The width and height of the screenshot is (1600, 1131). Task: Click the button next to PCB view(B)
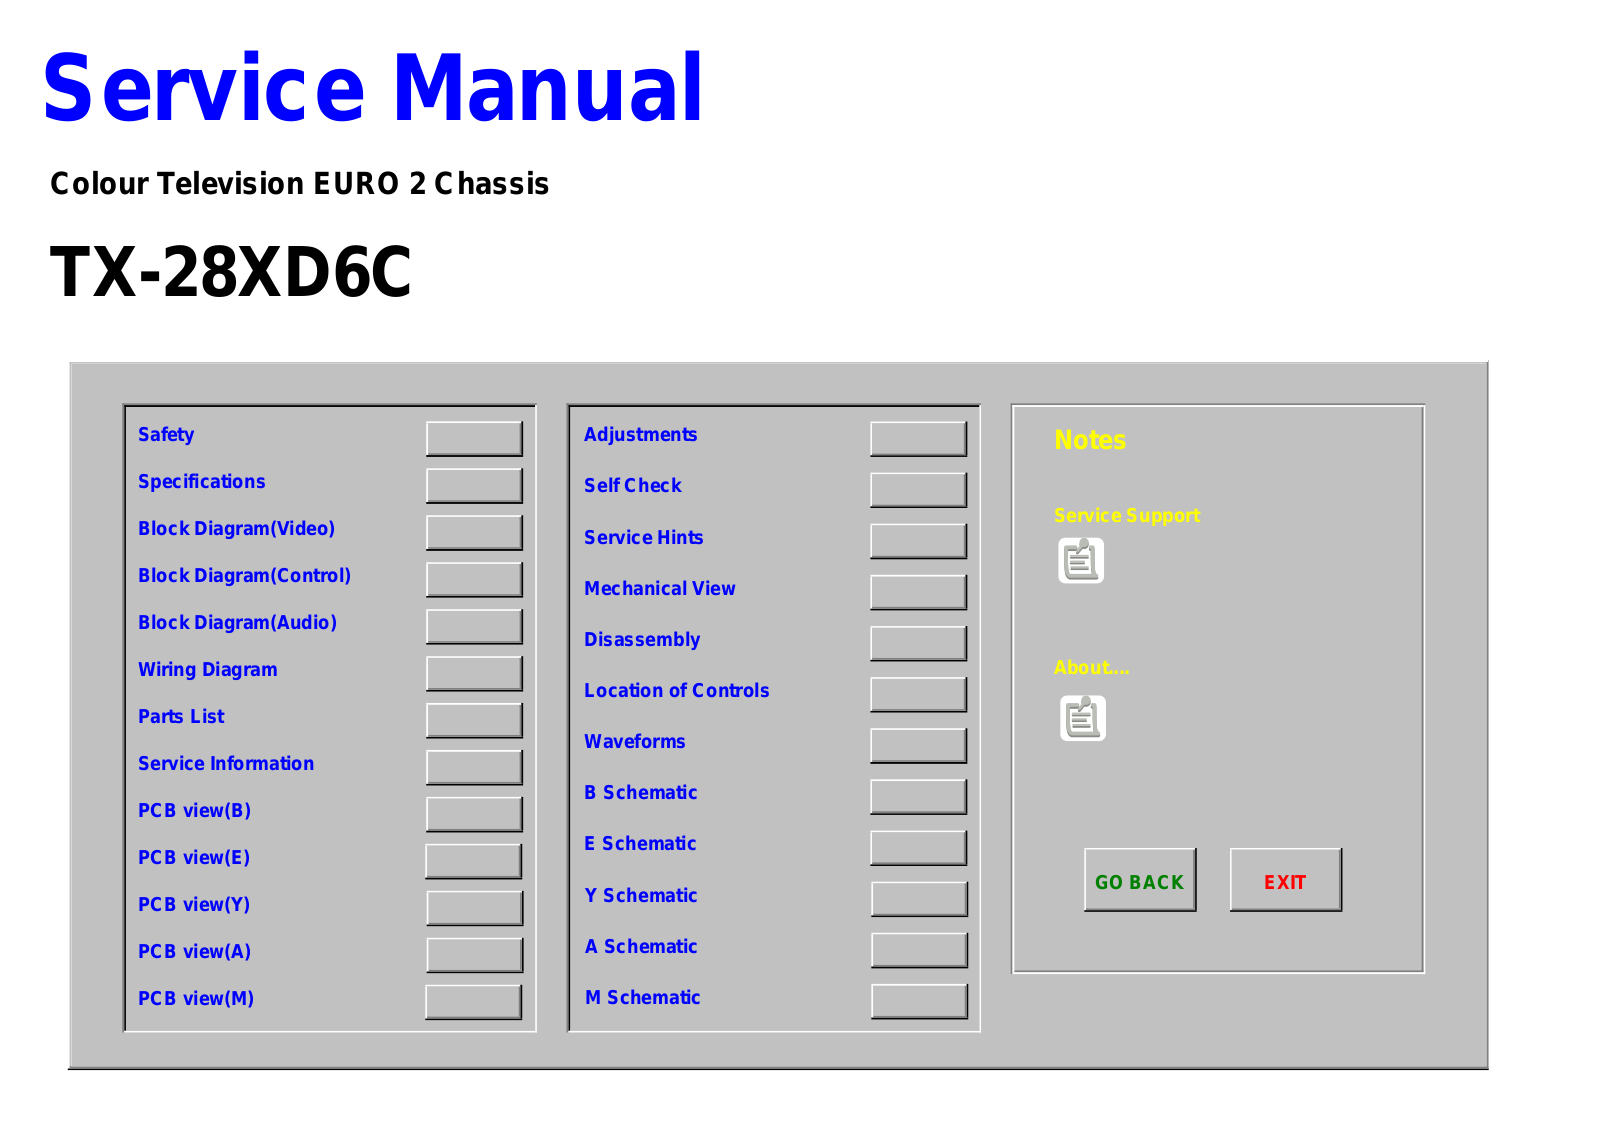[474, 814]
